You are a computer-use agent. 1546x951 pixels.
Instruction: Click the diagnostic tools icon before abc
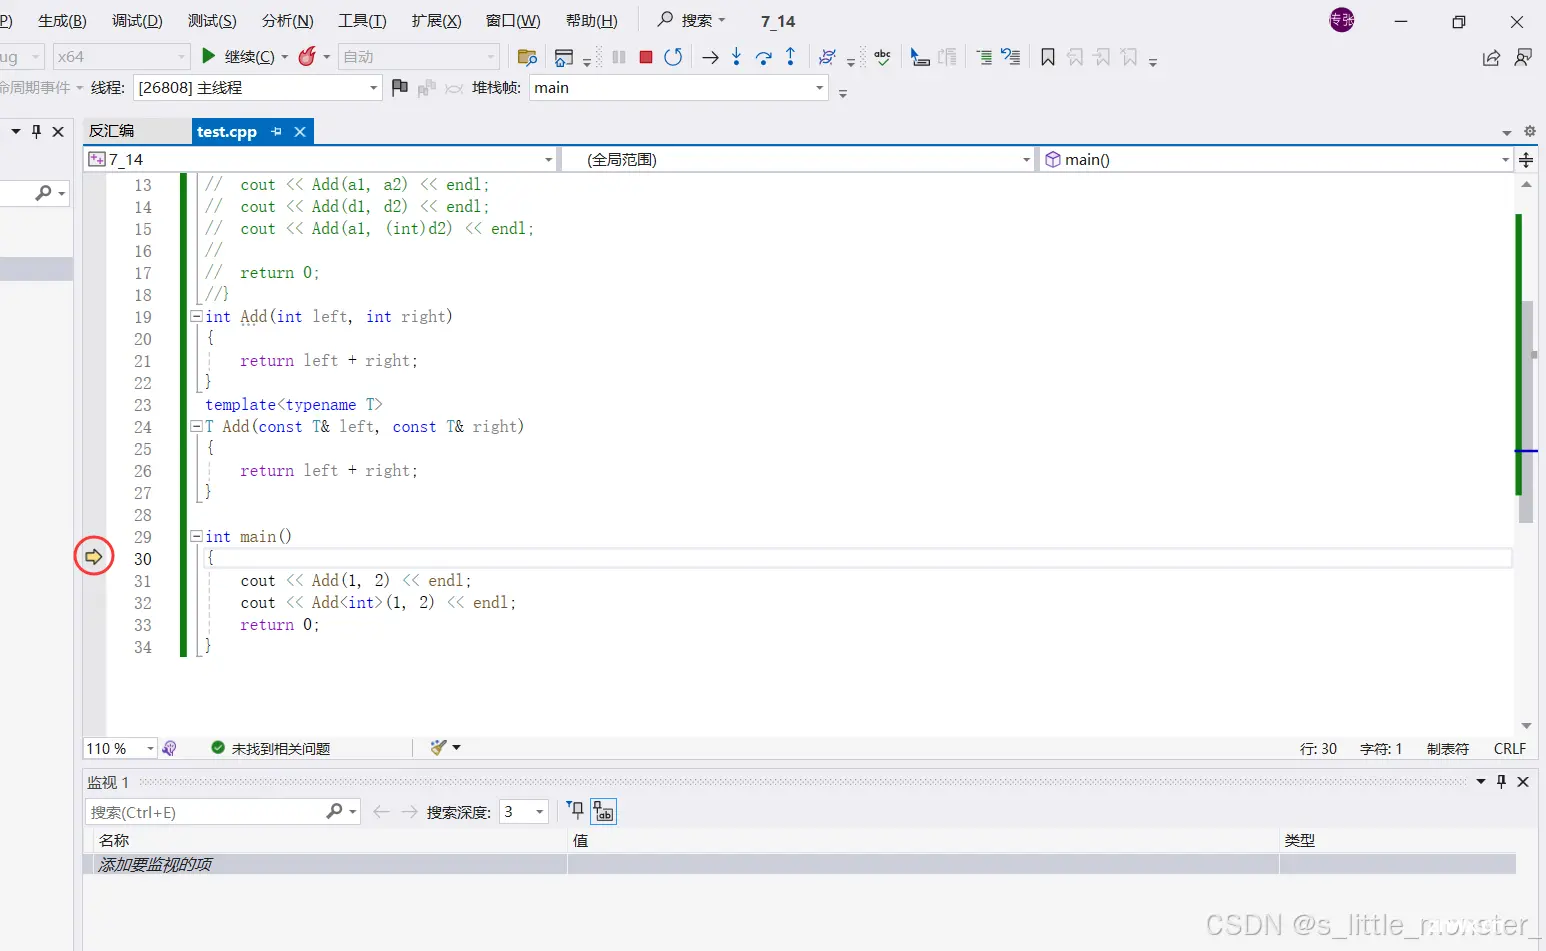tap(827, 57)
